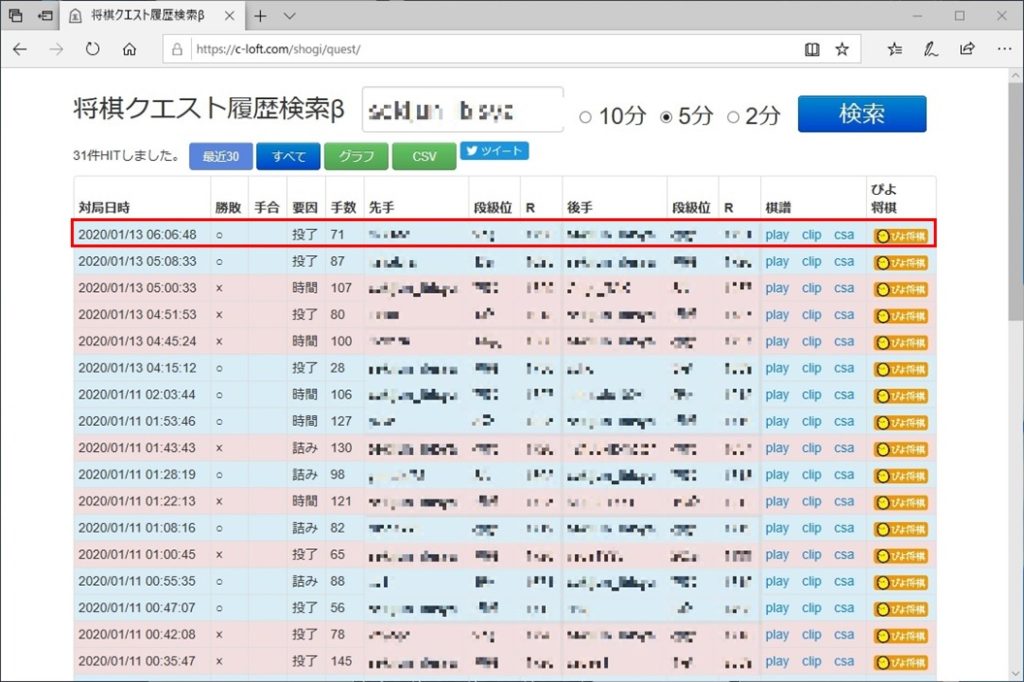1024x682 pixels.
Task: Close the 将棋クエスト履歴検索β tab
Action: (x=229, y=16)
